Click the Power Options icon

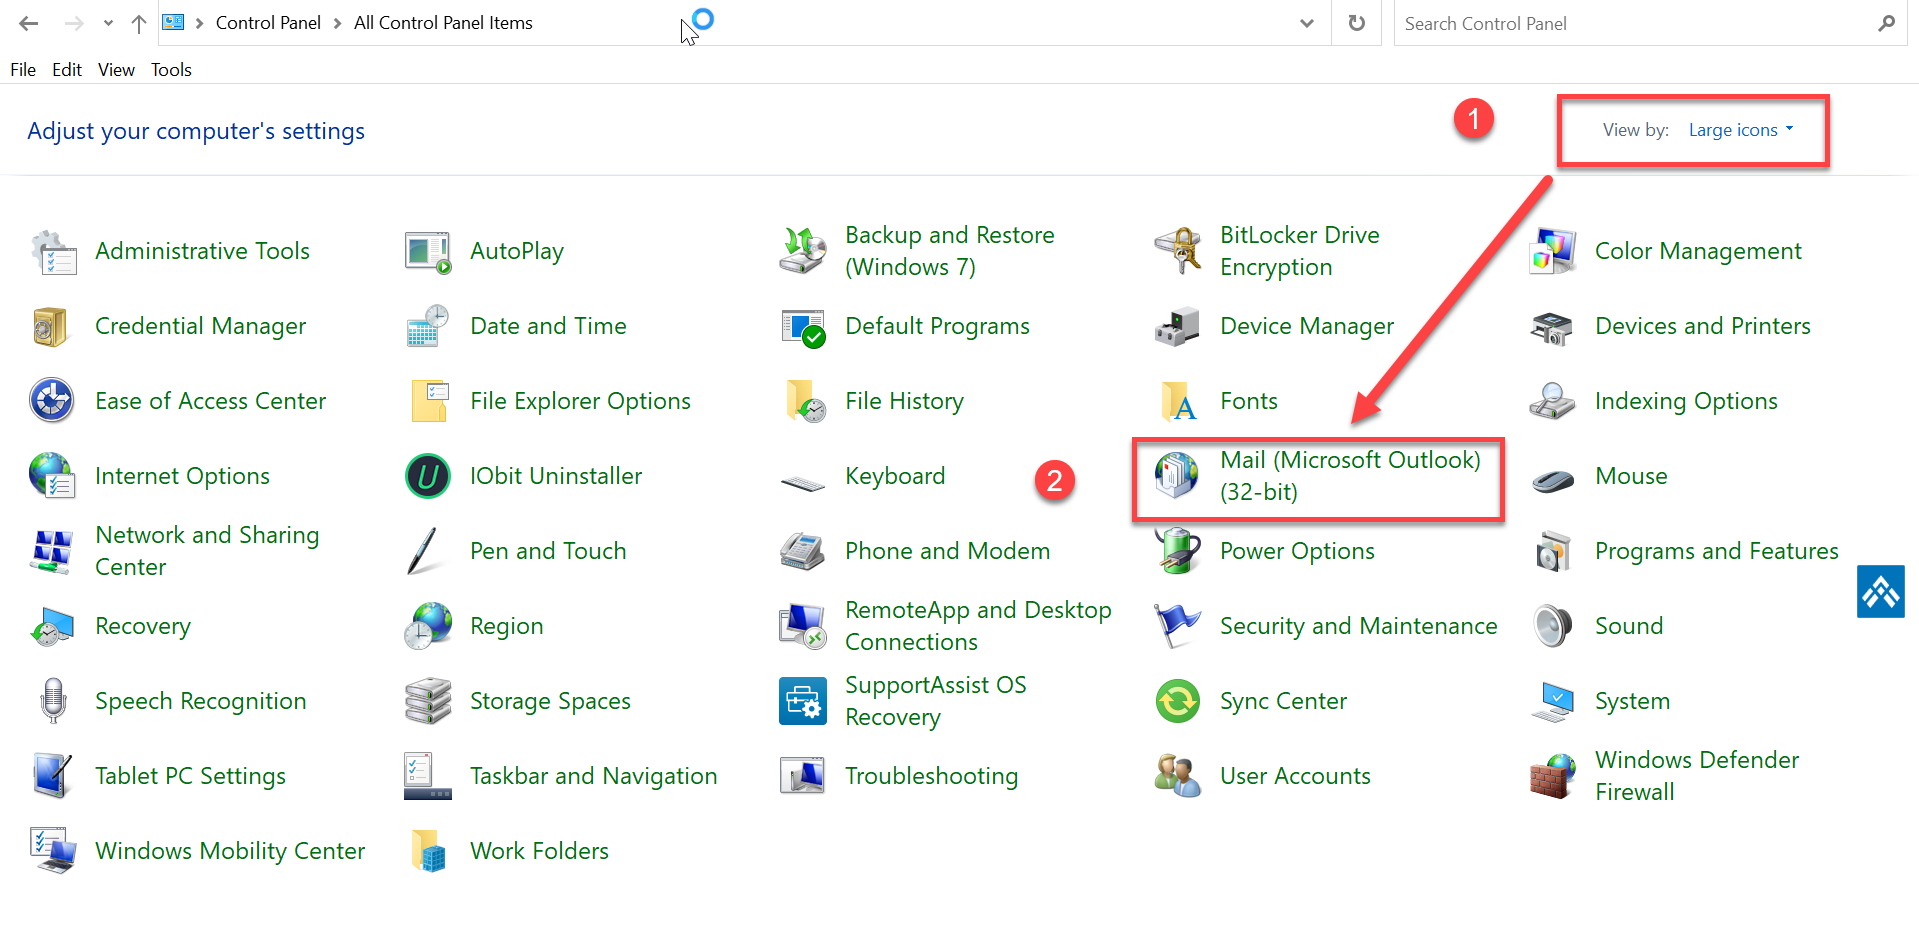click(1178, 551)
